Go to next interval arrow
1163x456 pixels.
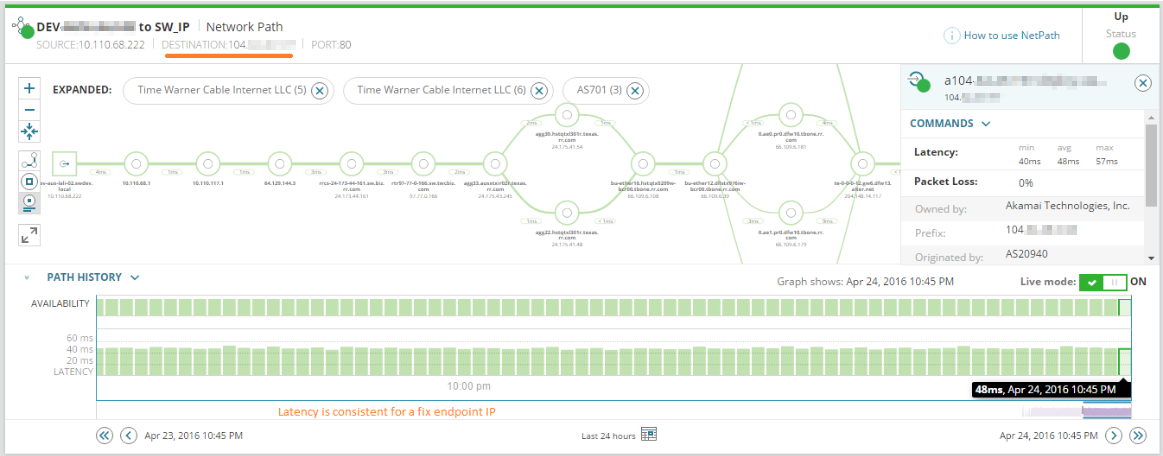(1113, 435)
